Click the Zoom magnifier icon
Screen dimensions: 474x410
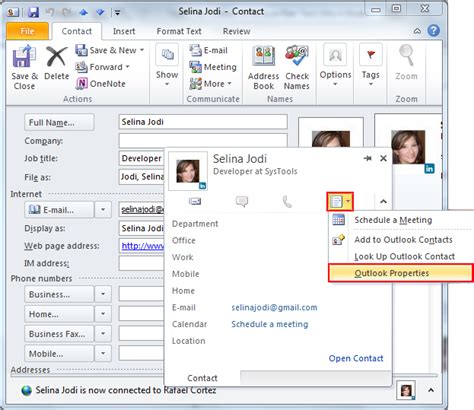pos(406,55)
